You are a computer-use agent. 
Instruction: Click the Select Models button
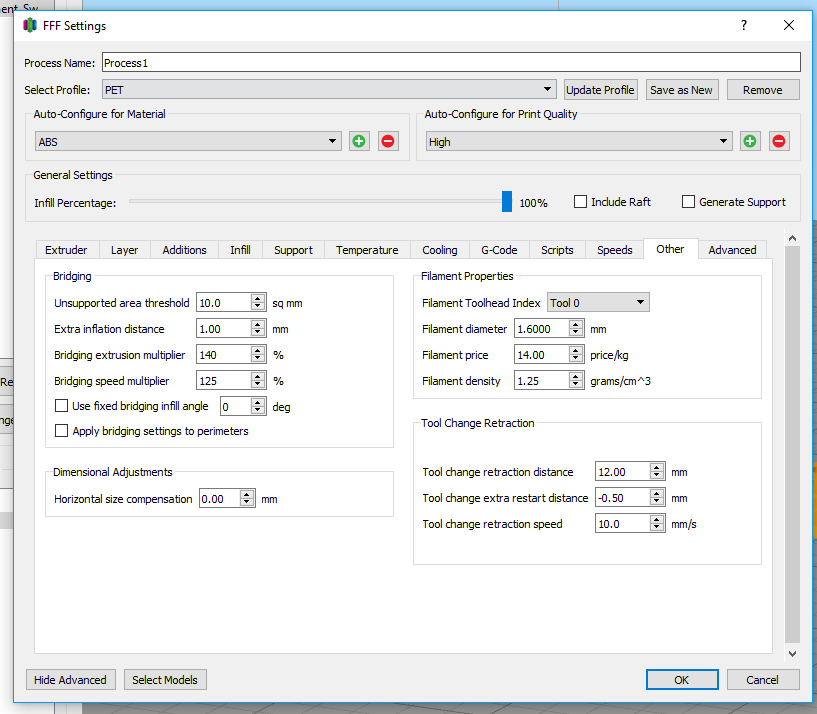(x=165, y=680)
